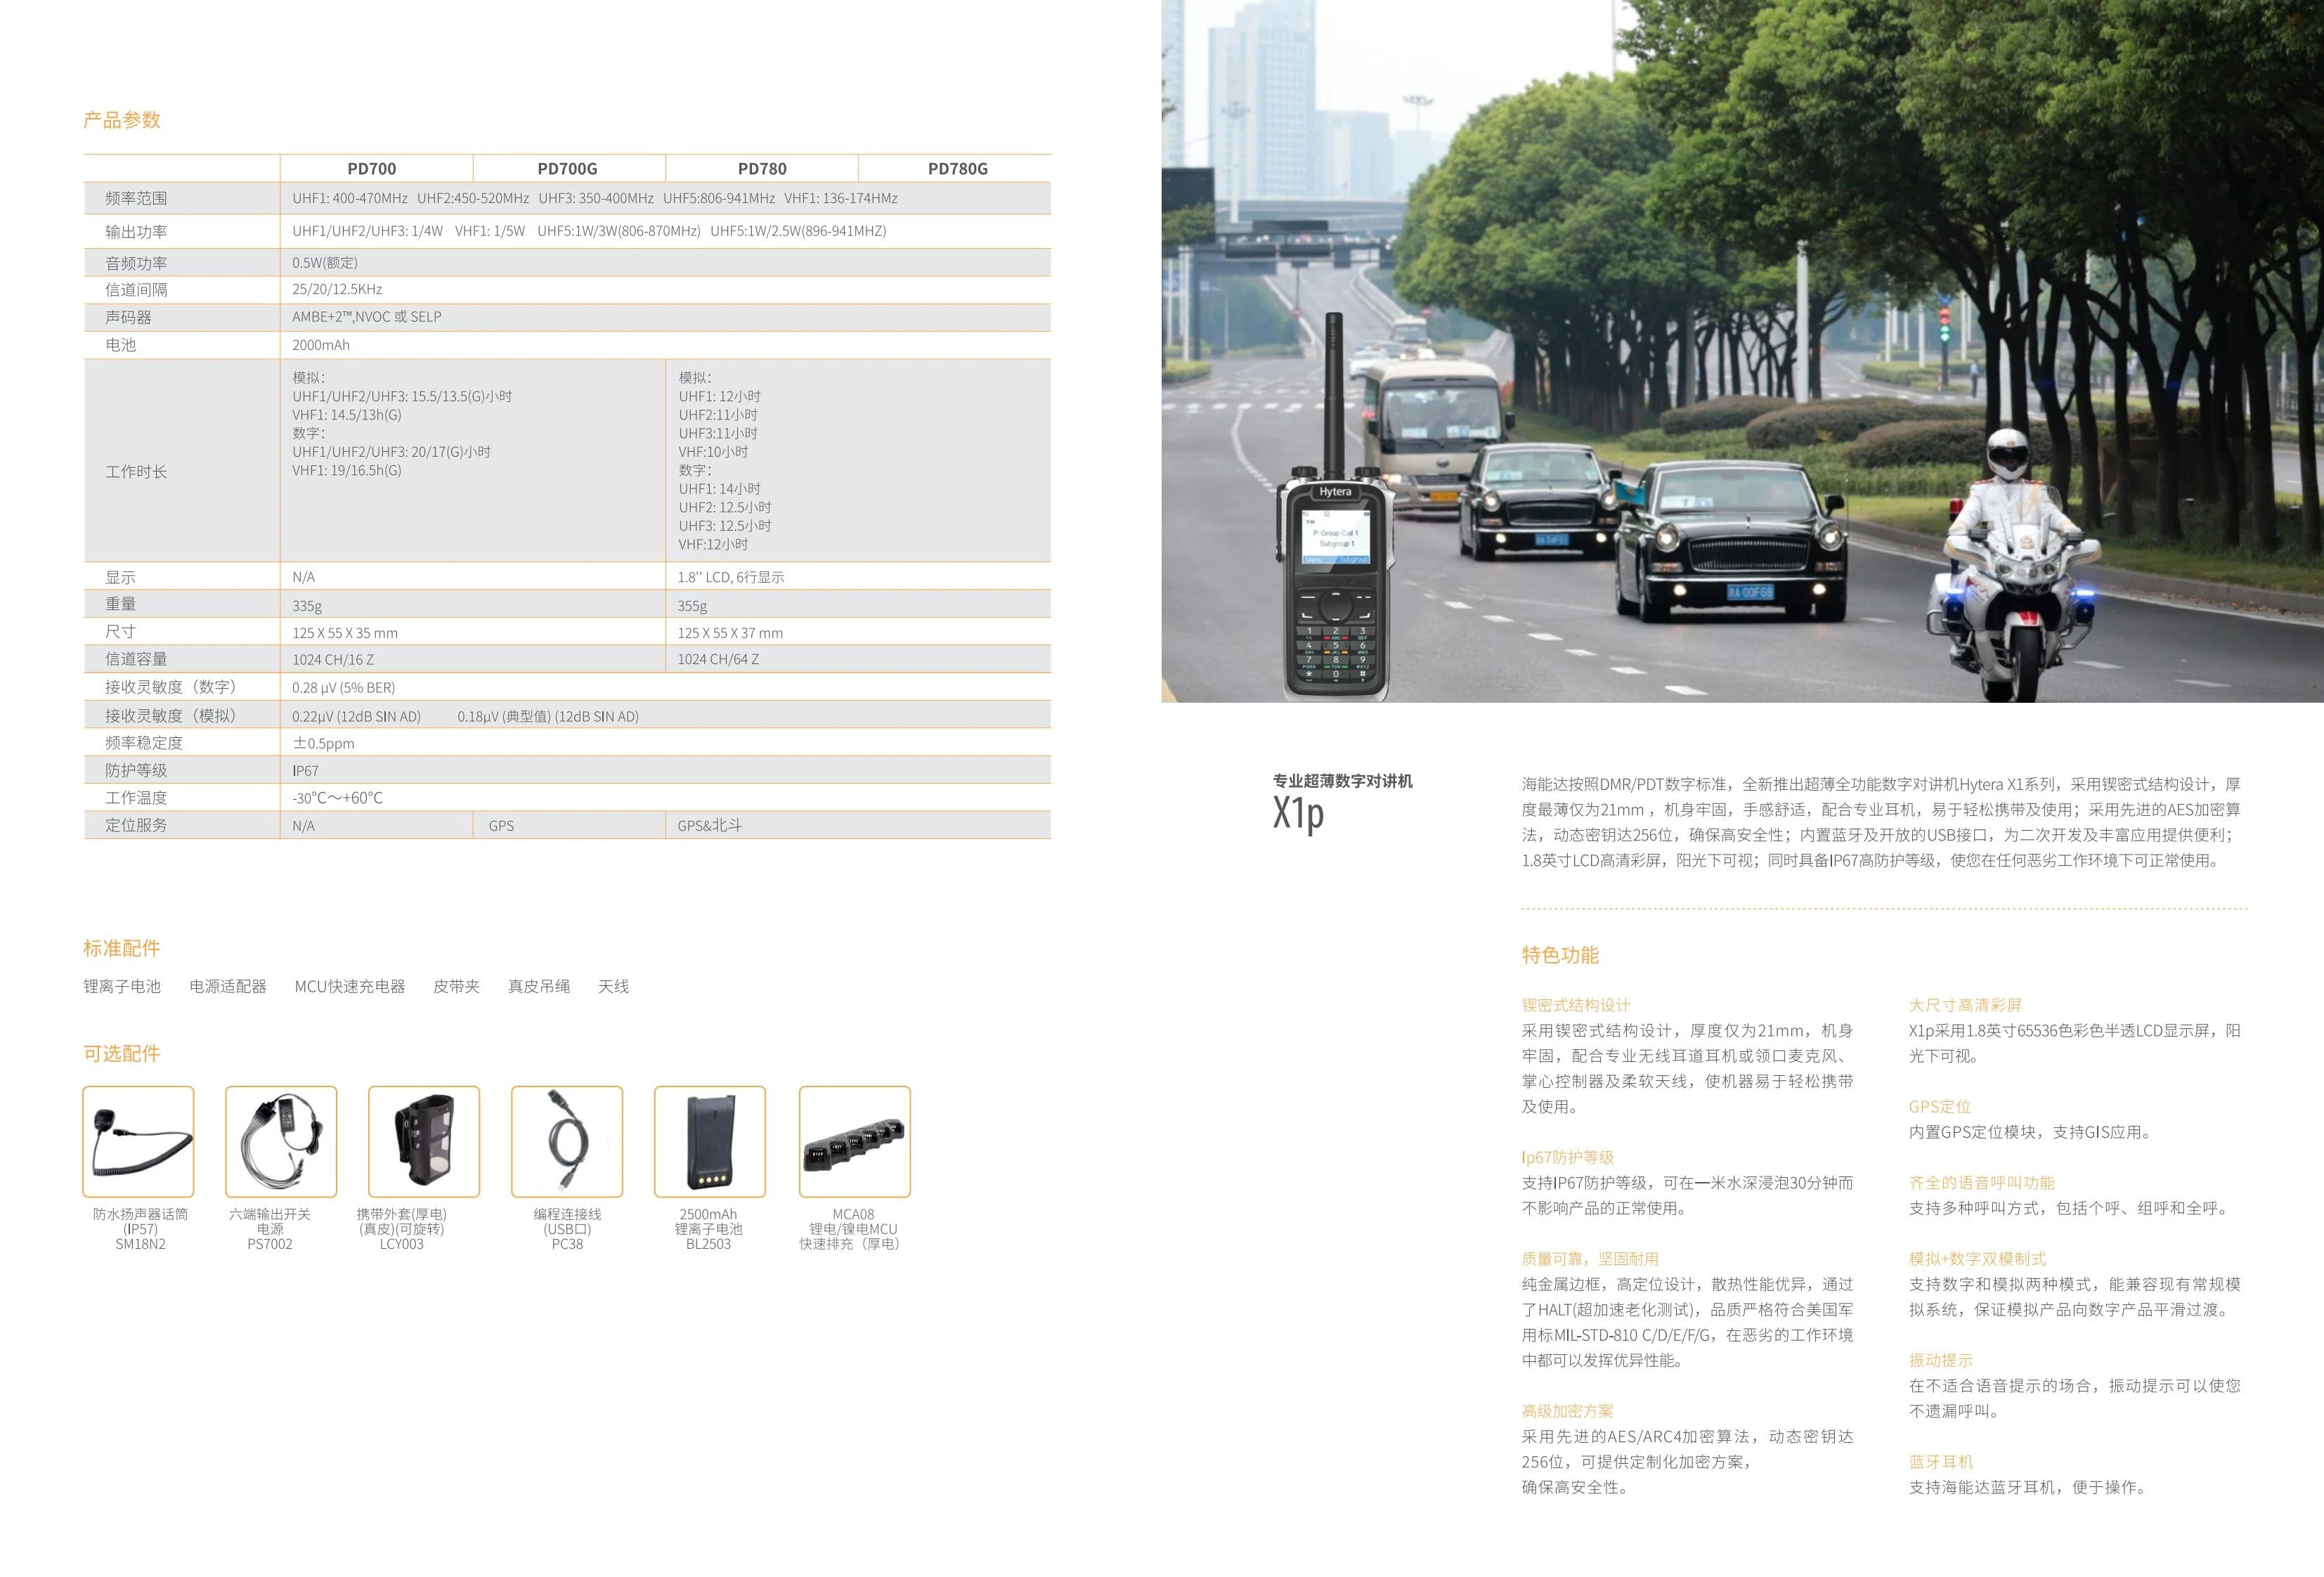Click the PD780 column header
This screenshot has height=1577, width=2324.
tap(762, 169)
